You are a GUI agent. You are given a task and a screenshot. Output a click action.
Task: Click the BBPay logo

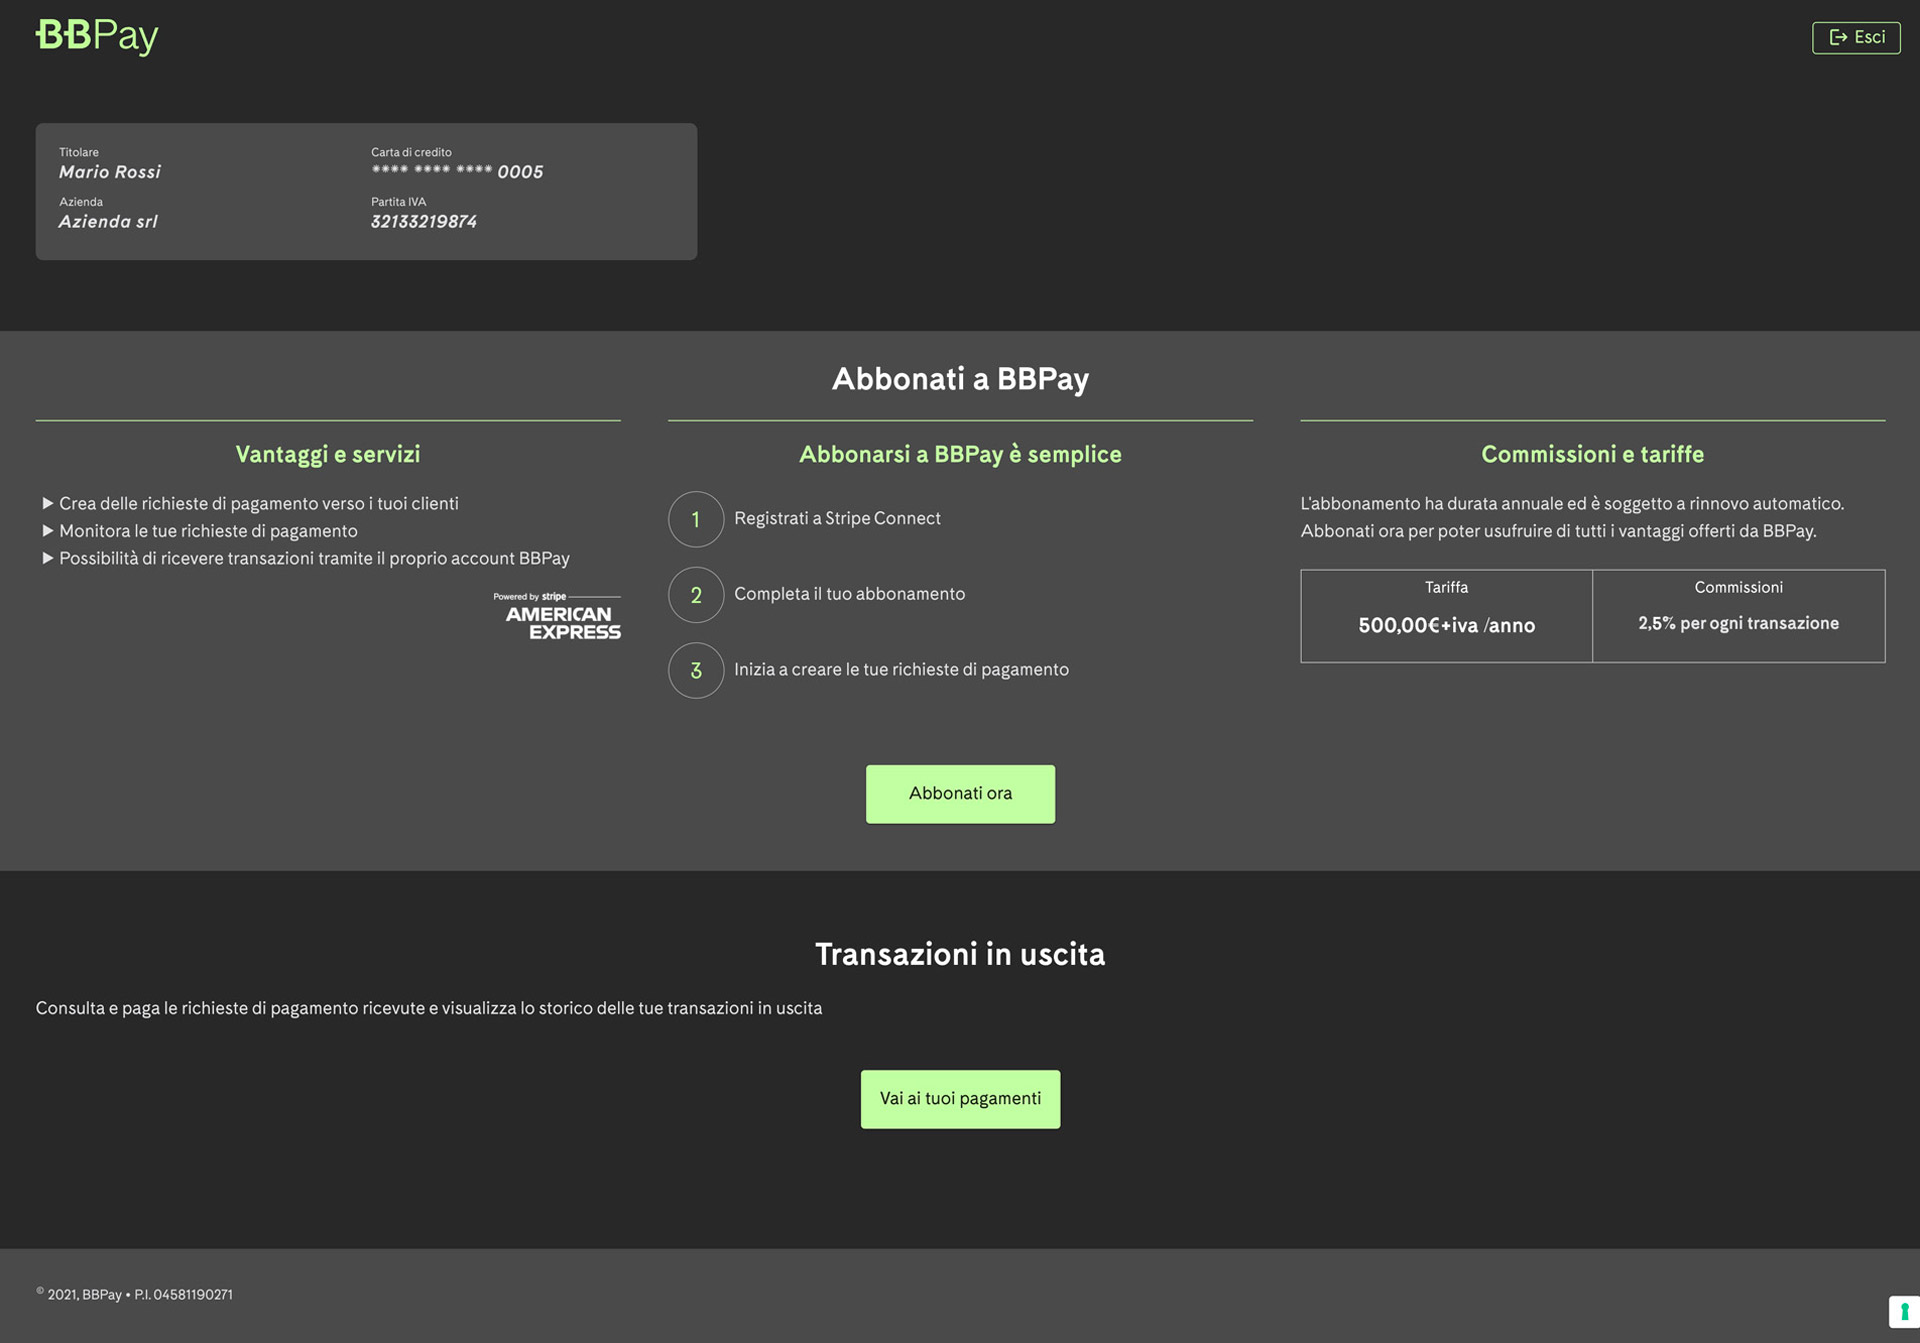click(x=97, y=36)
